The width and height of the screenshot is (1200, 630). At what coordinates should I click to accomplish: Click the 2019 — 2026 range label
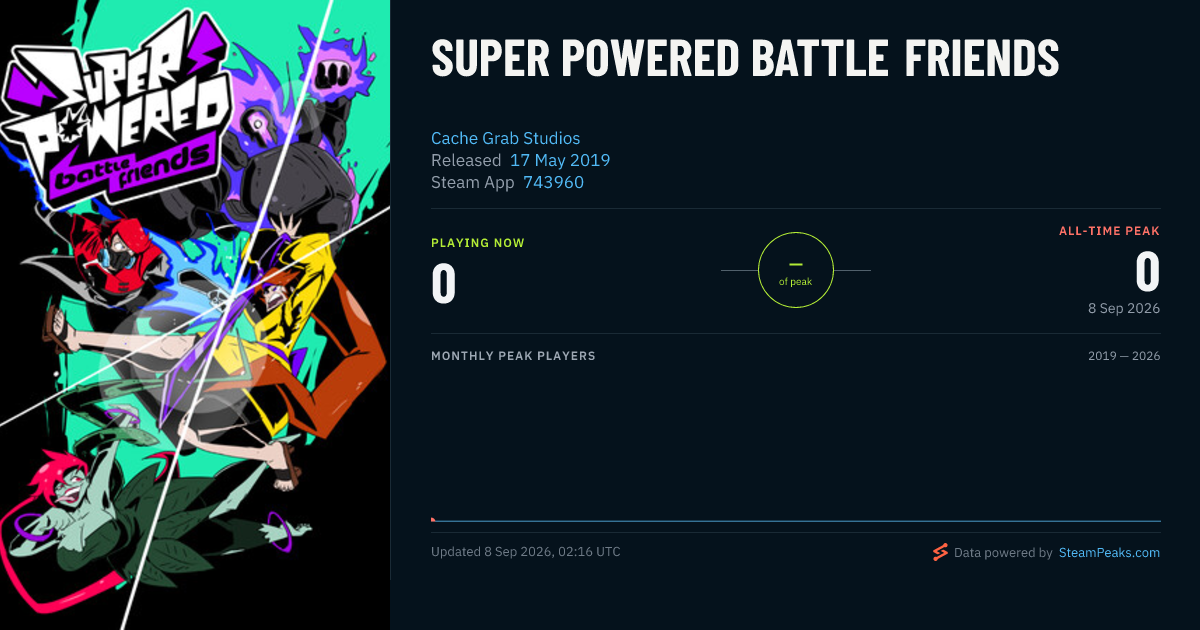click(x=1124, y=356)
